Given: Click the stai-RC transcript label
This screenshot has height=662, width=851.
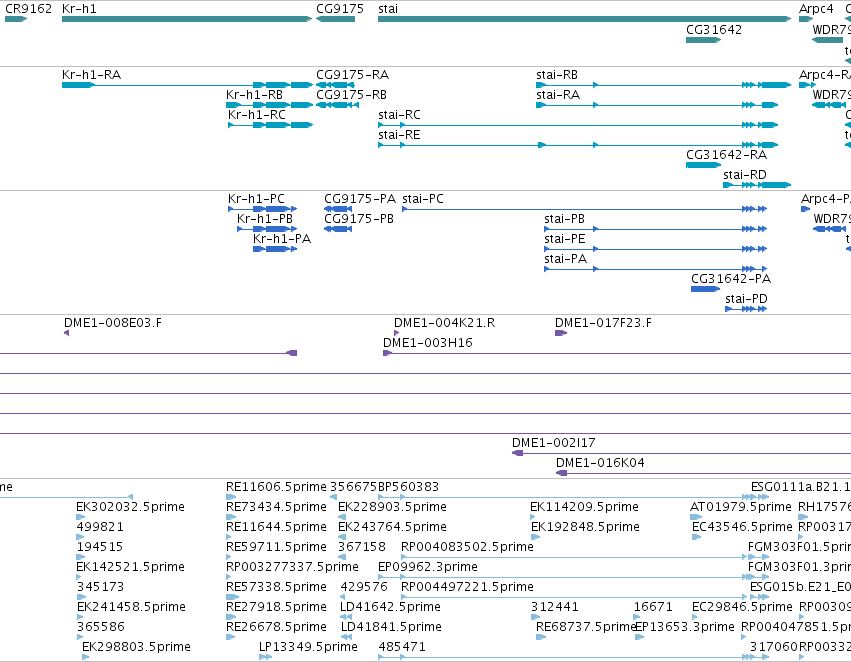Looking at the screenshot, I should click(399, 115).
